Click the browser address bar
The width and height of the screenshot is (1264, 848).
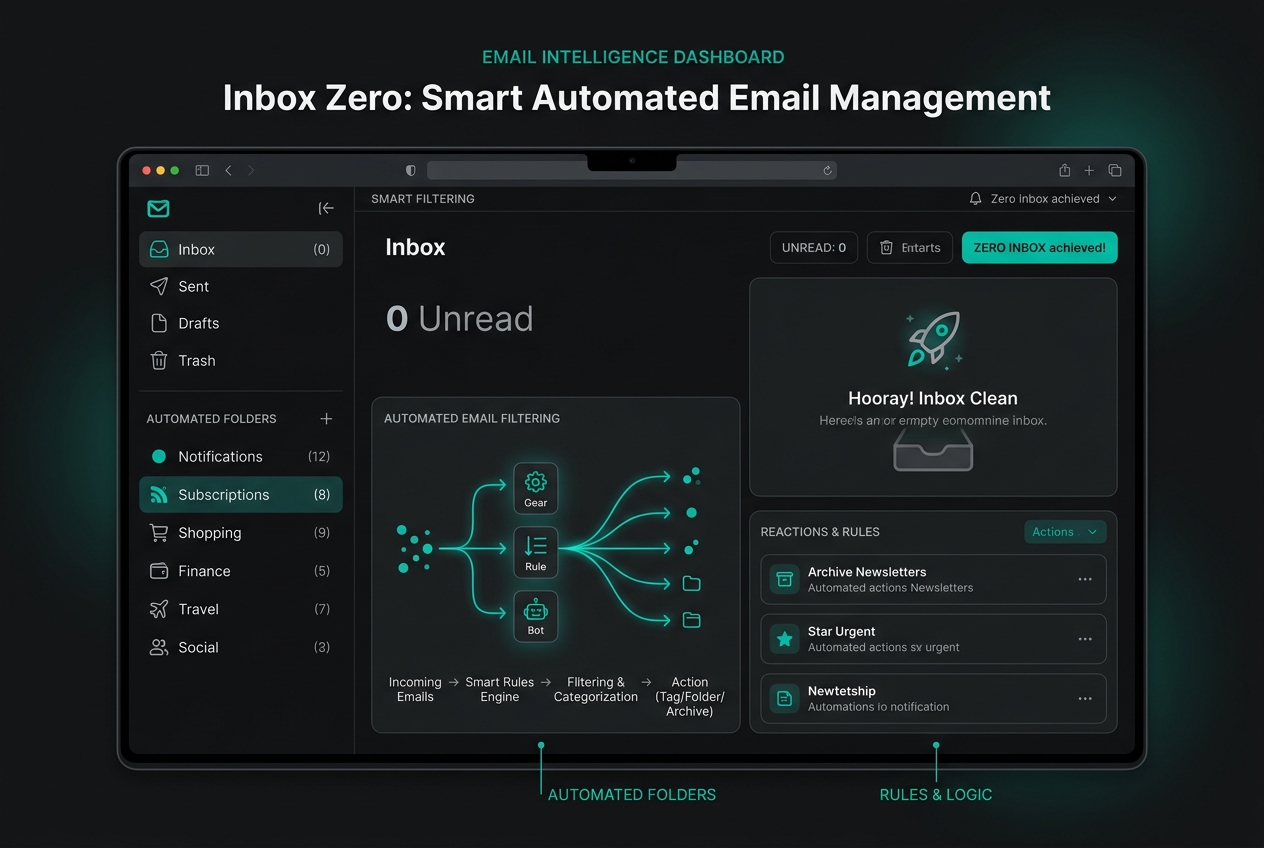pyautogui.click(x=632, y=170)
